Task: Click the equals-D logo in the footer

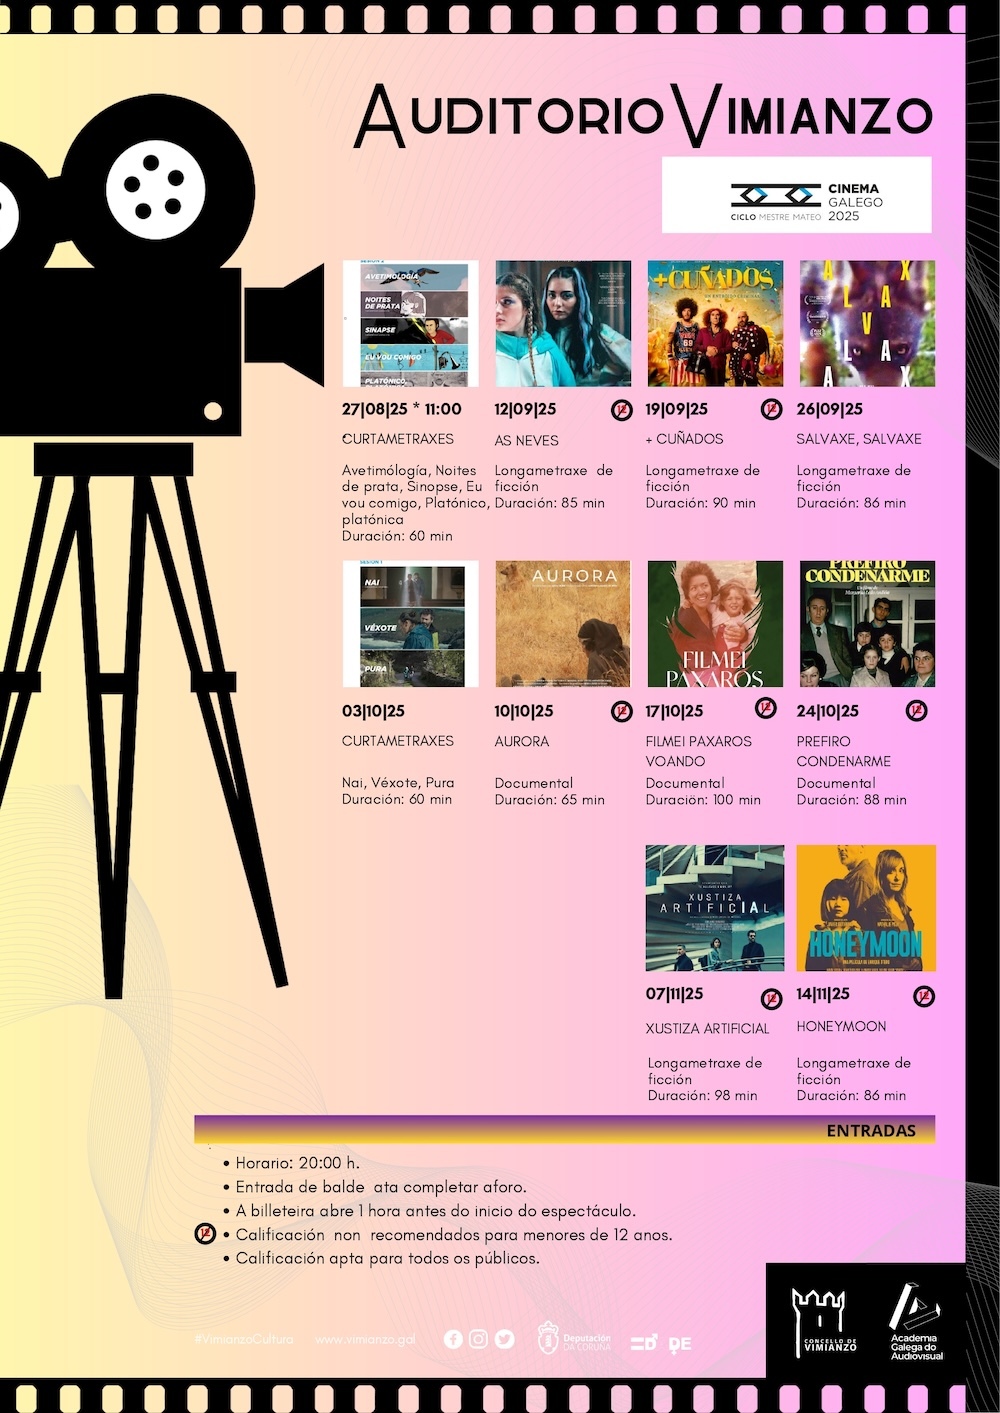Action: (644, 1343)
